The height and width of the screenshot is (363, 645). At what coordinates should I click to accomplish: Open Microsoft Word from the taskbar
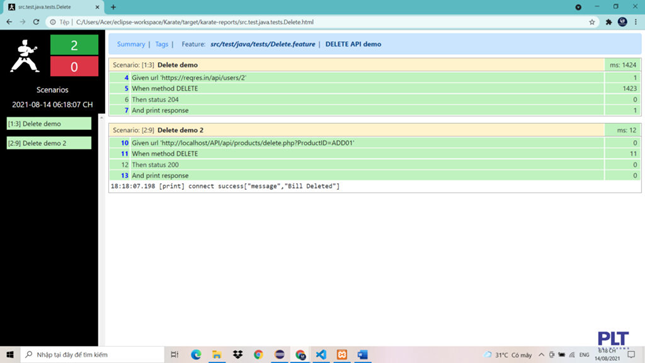coord(362,354)
